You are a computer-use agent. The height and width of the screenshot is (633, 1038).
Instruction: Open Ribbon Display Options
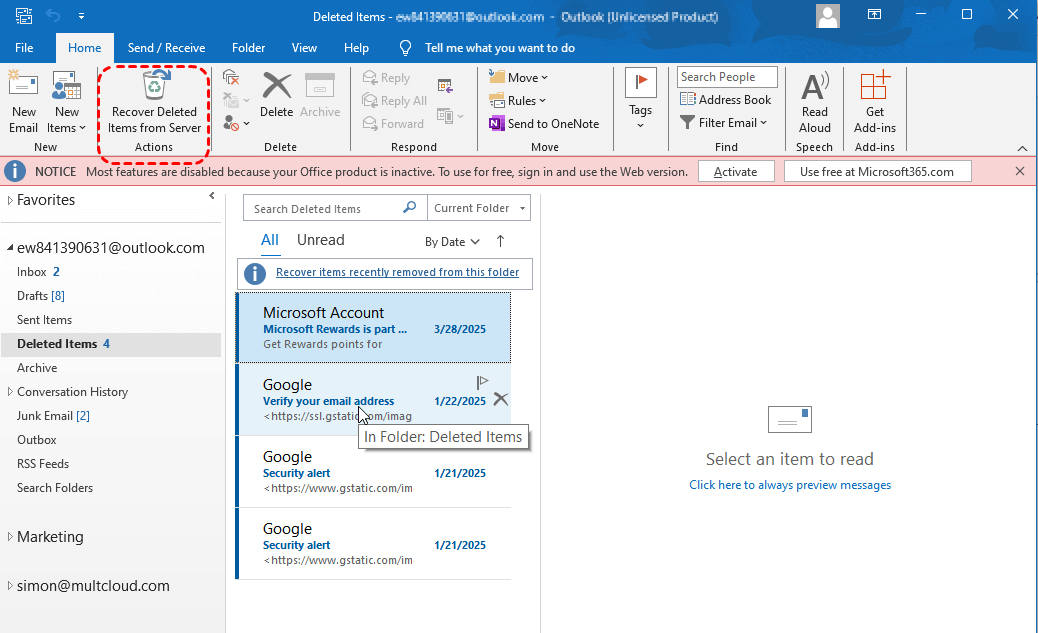(x=874, y=15)
